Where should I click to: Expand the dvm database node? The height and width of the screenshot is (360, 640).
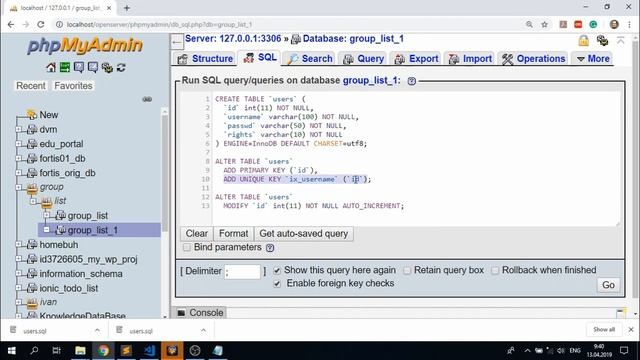[x=18, y=129]
